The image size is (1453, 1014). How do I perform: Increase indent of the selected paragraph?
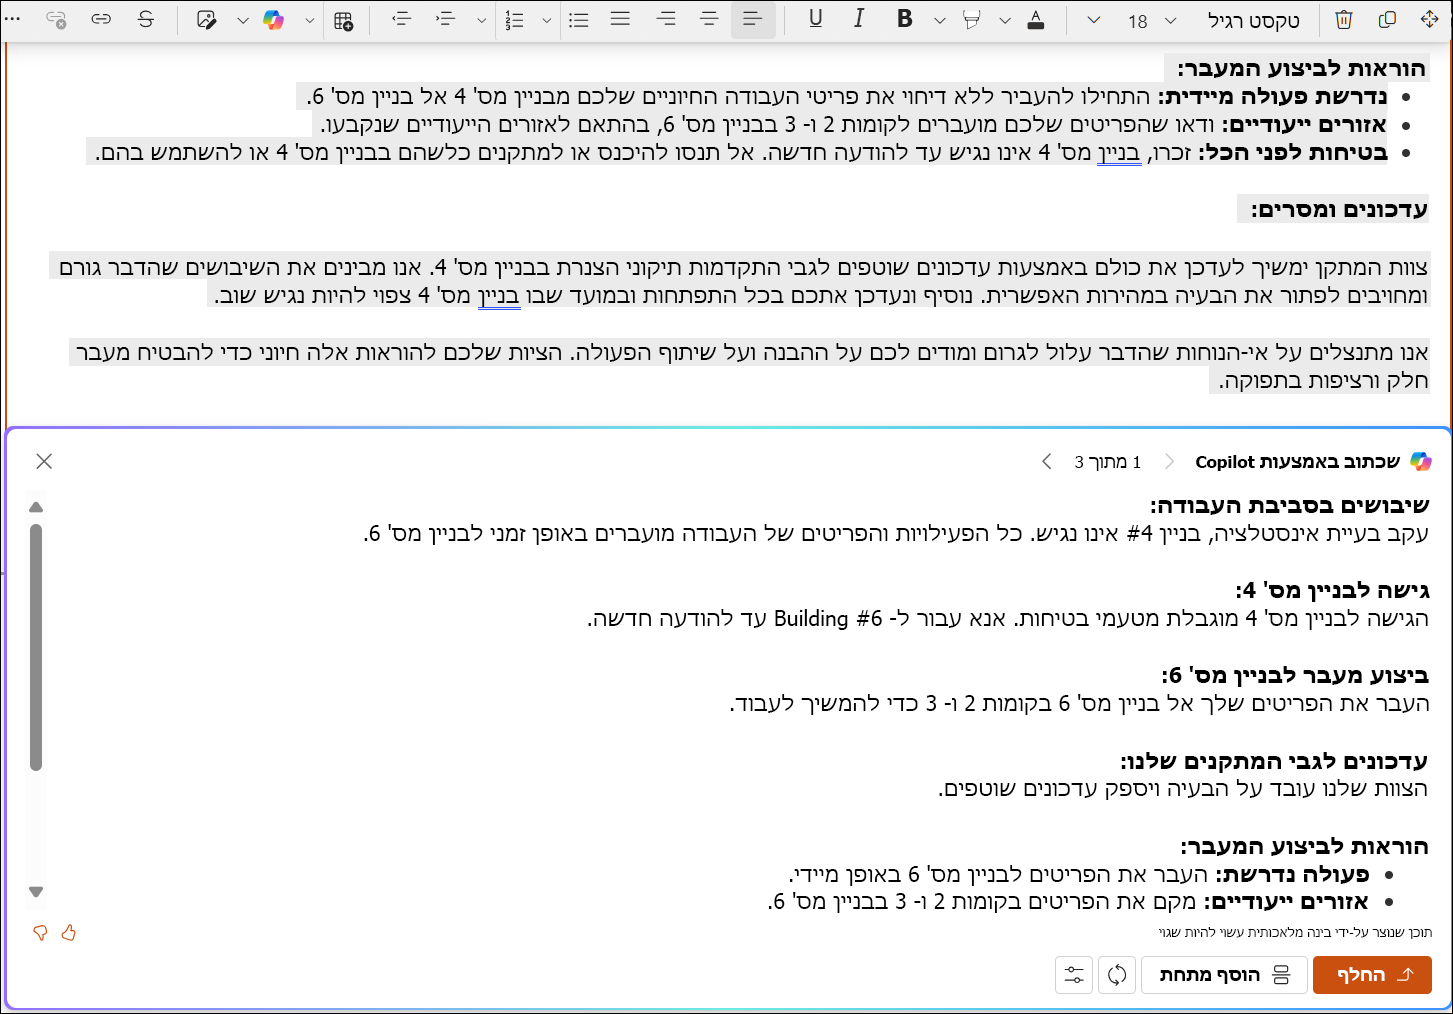pyautogui.click(x=447, y=20)
